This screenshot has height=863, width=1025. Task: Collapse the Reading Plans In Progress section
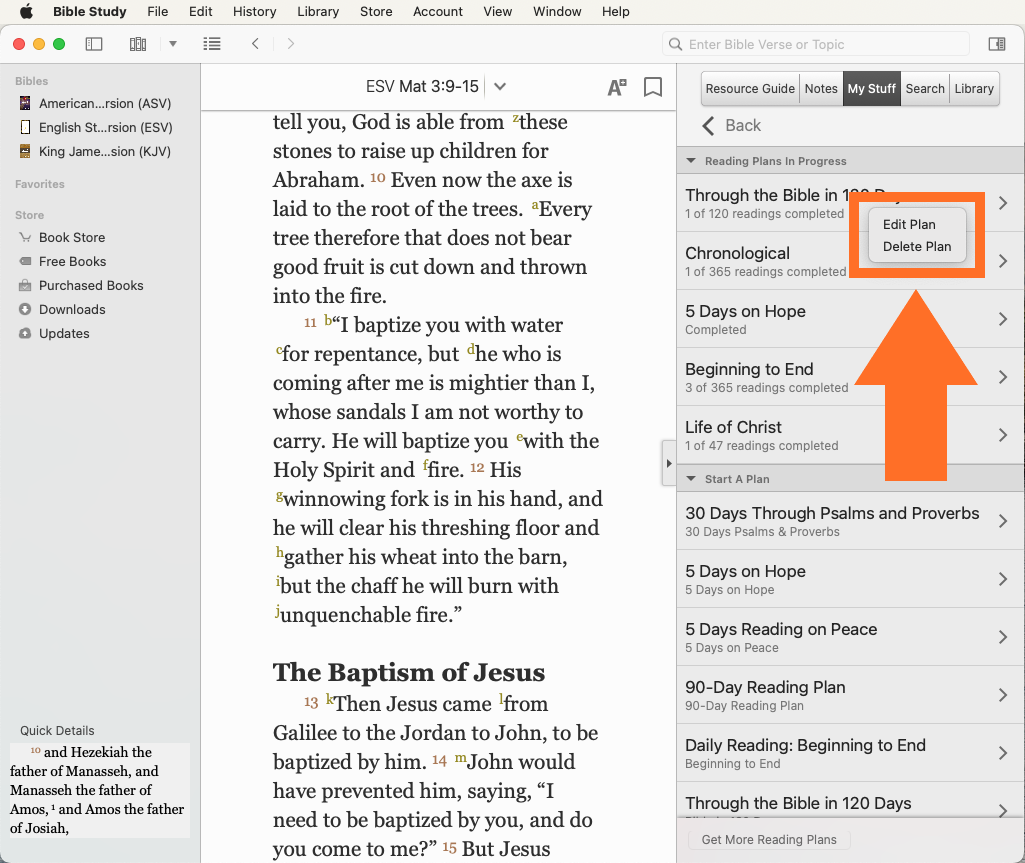(x=691, y=161)
